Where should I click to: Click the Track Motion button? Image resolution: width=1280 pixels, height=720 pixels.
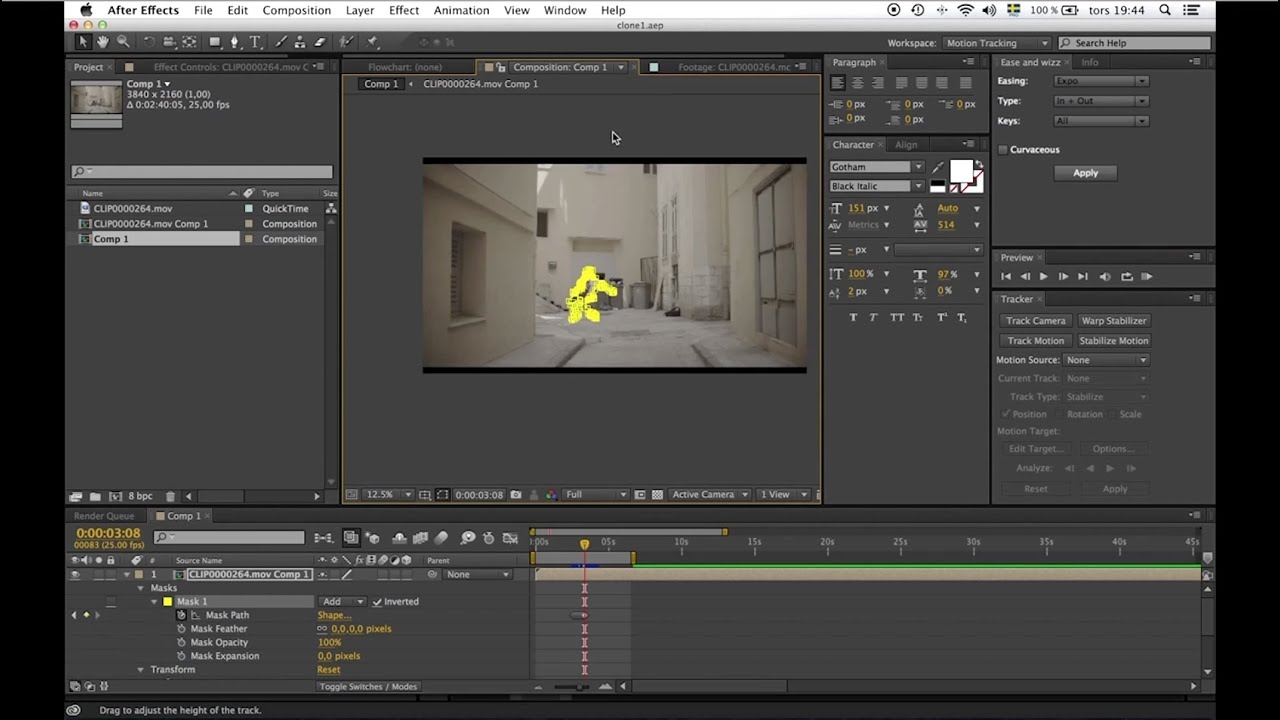coord(1036,341)
